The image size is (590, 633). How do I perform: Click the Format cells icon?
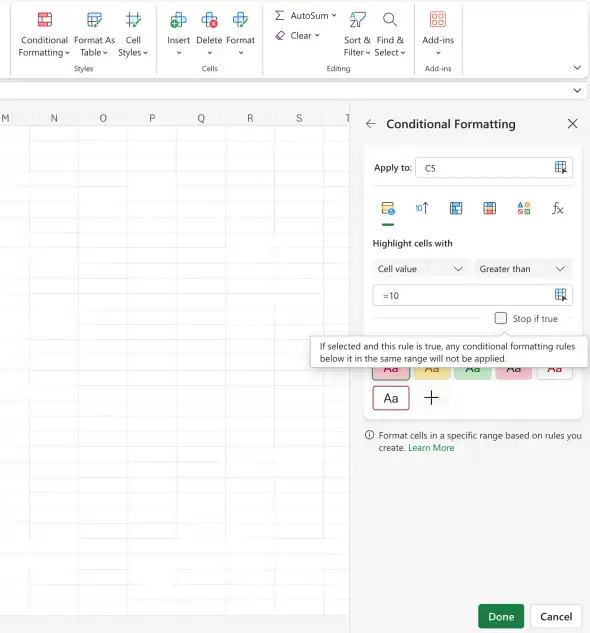coord(240,20)
